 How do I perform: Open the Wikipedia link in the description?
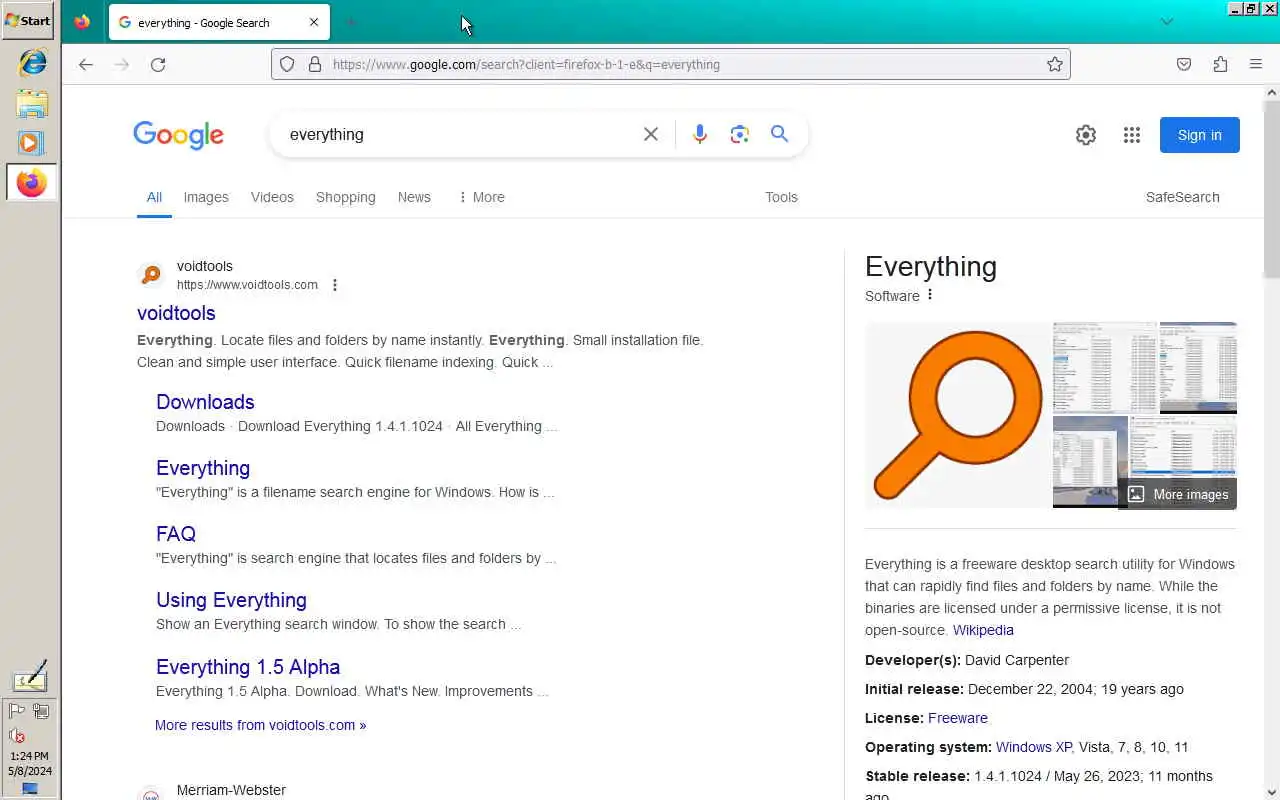pos(983,630)
